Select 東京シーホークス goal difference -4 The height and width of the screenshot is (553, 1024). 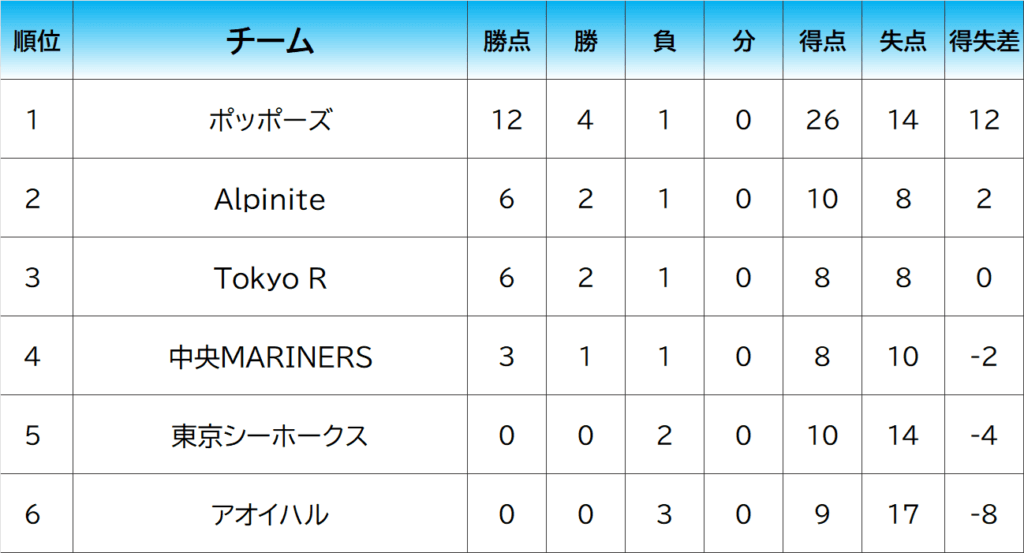tap(984, 436)
